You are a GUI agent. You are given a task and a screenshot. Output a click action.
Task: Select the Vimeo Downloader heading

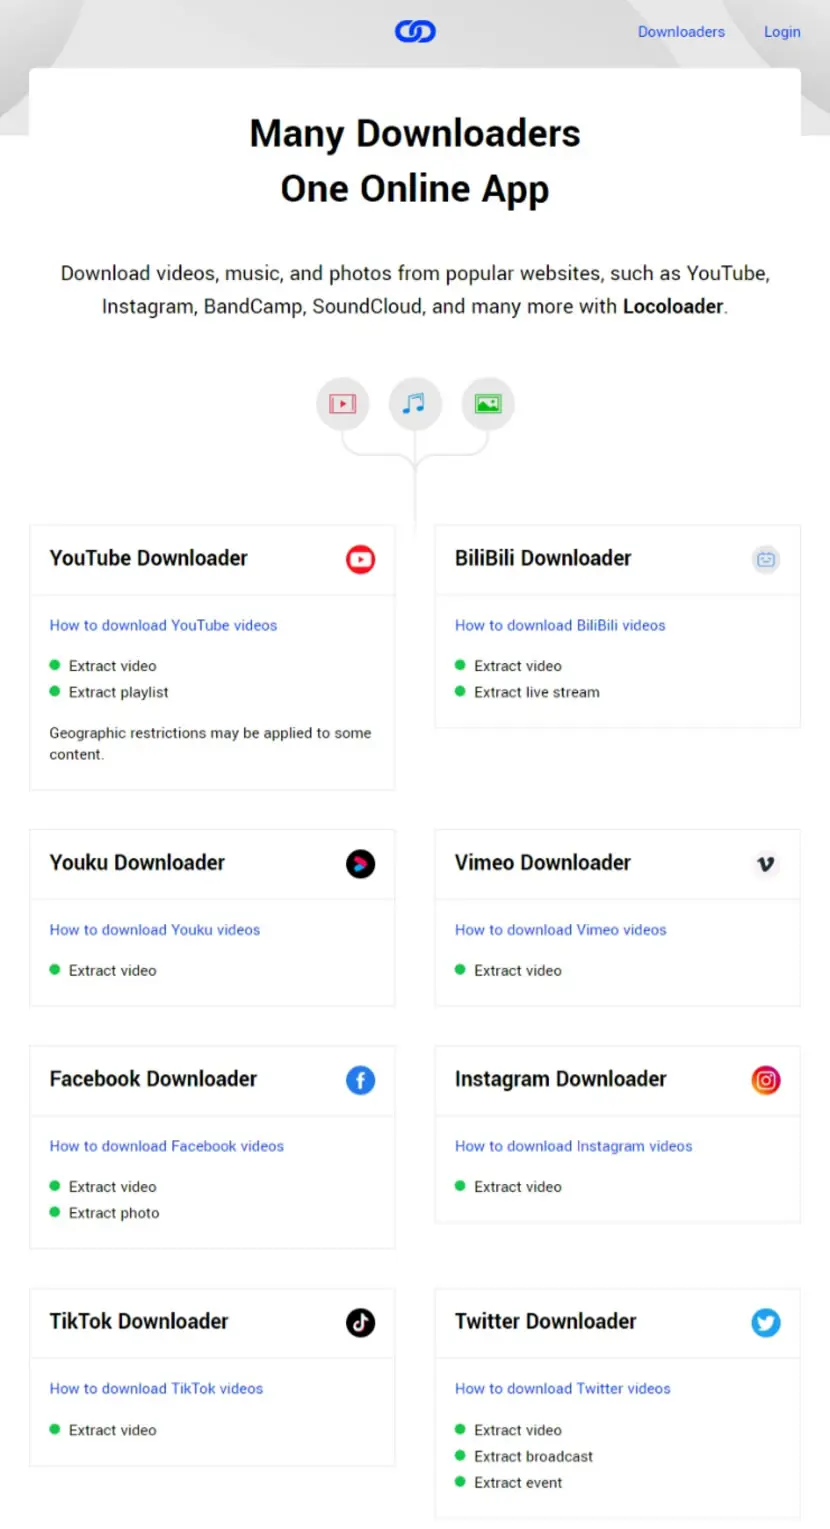543,863
